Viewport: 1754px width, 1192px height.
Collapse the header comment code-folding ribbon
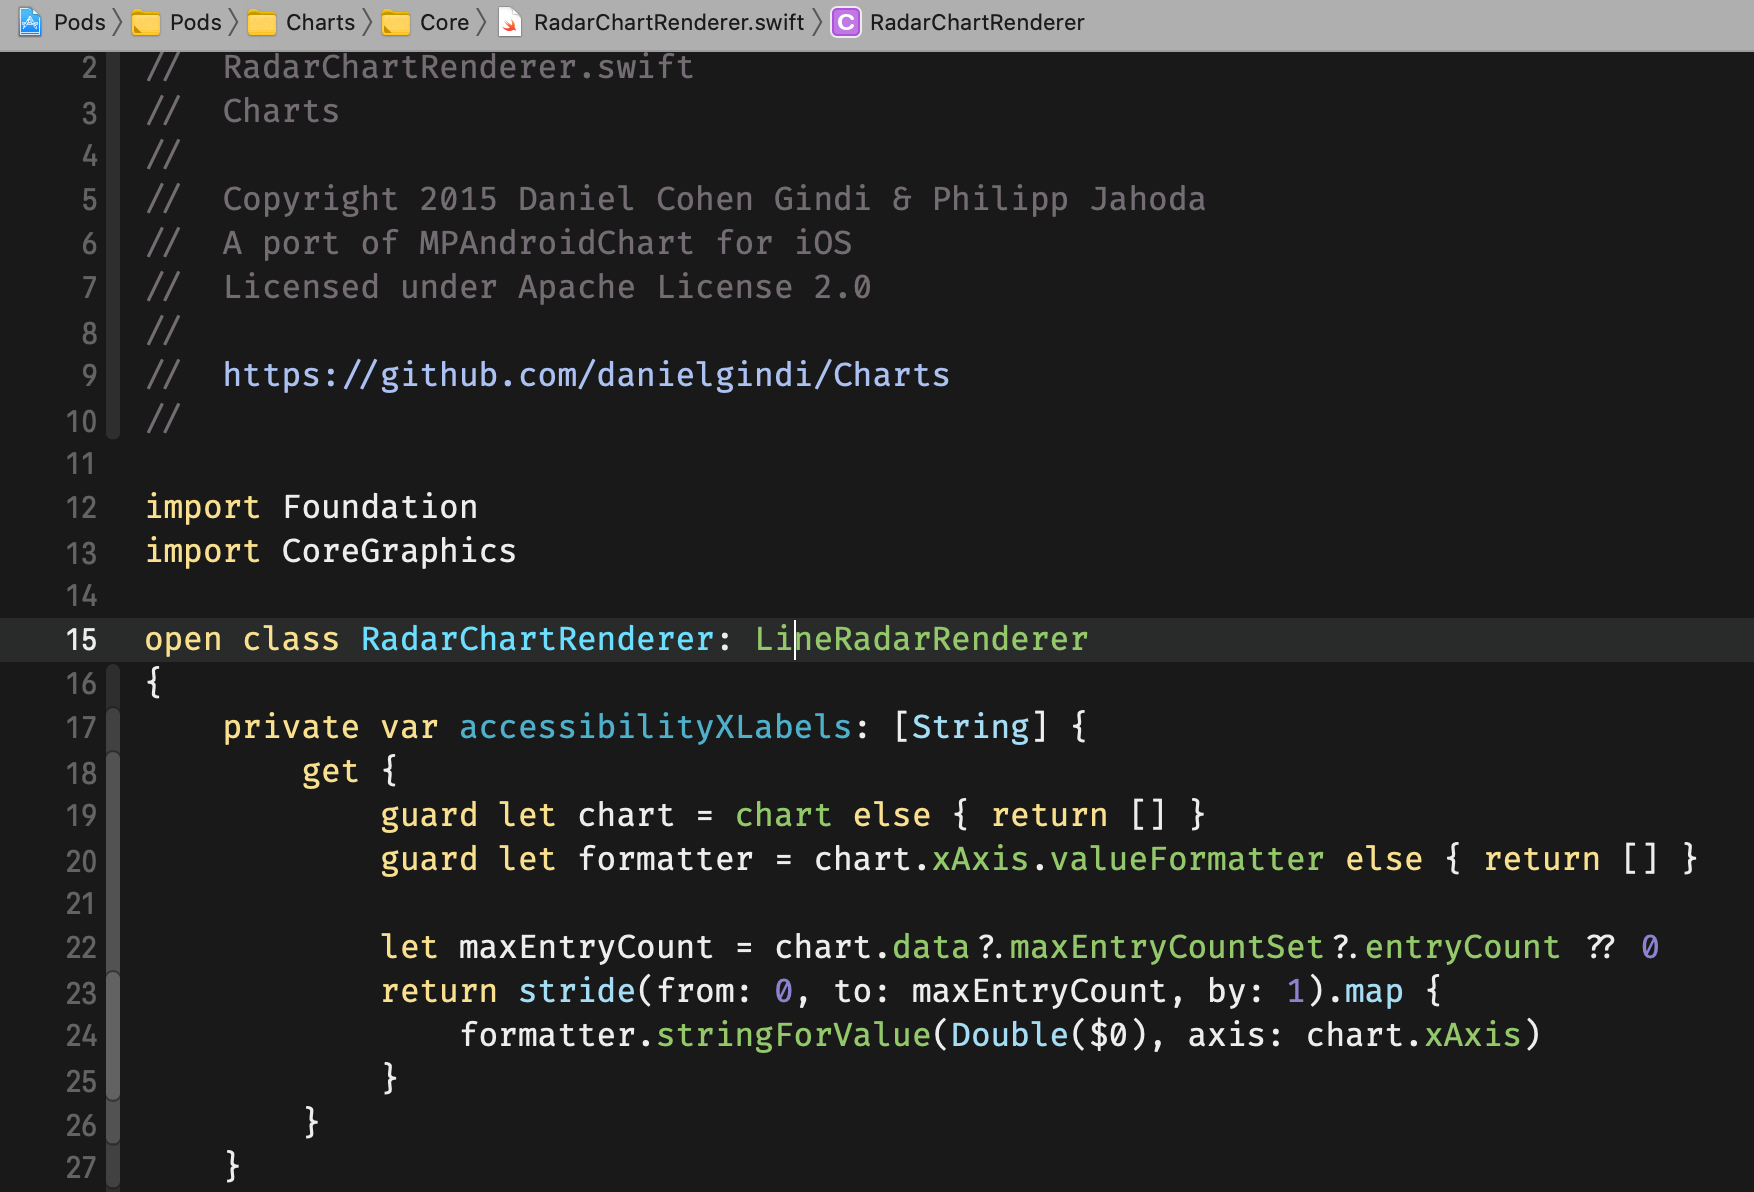(x=113, y=244)
